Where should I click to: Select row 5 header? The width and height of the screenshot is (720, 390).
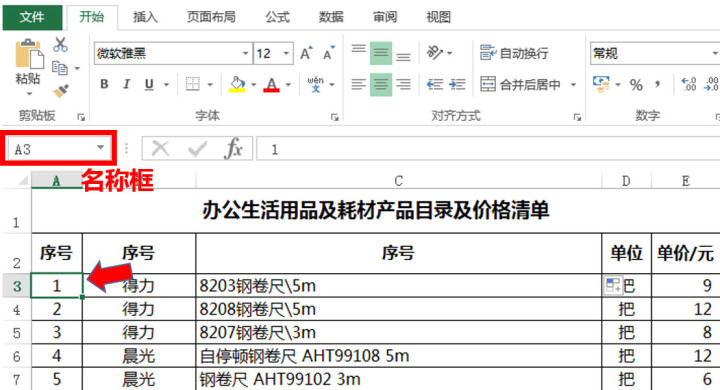pos(17,333)
